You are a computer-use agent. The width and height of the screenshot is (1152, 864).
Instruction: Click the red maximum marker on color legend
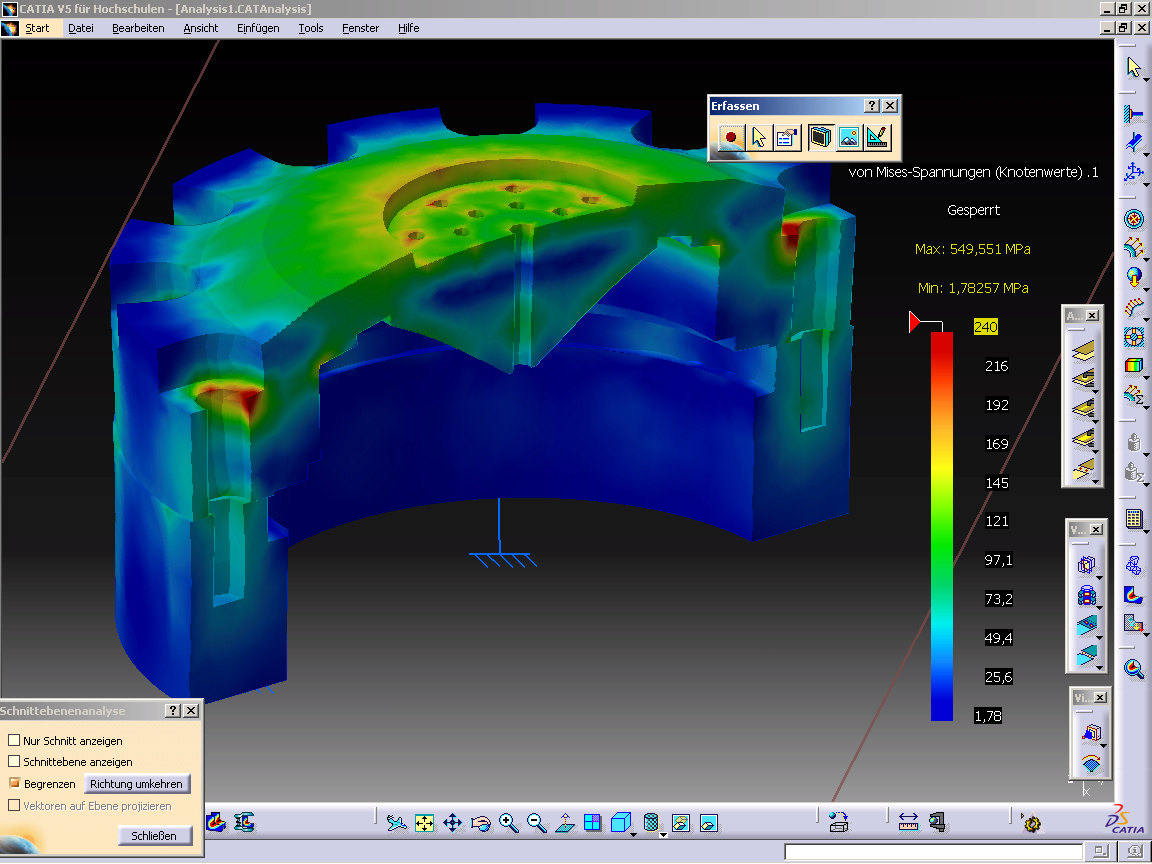pos(915,322)
